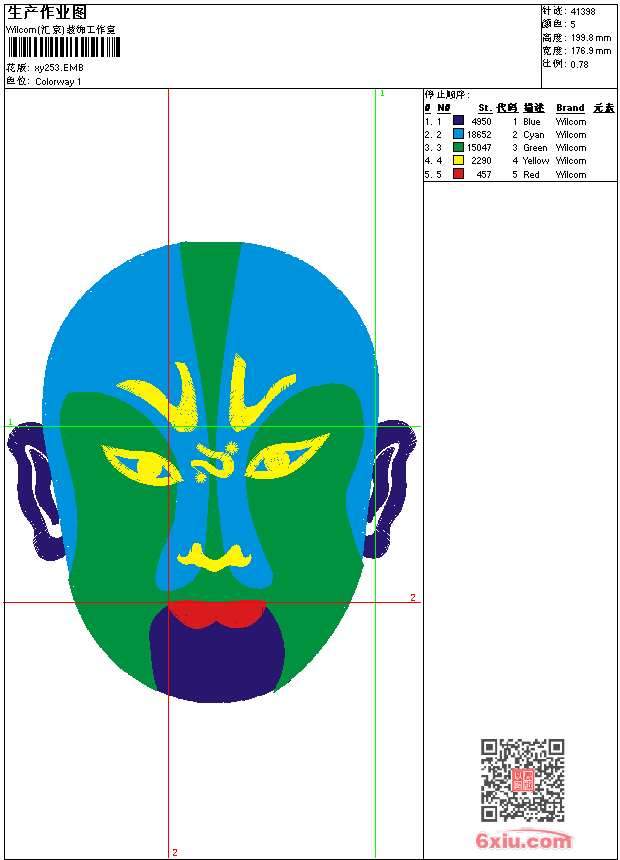Click the 'Brand' column header
Viewport: 620px width, 860px height.
tap(570, 108)
